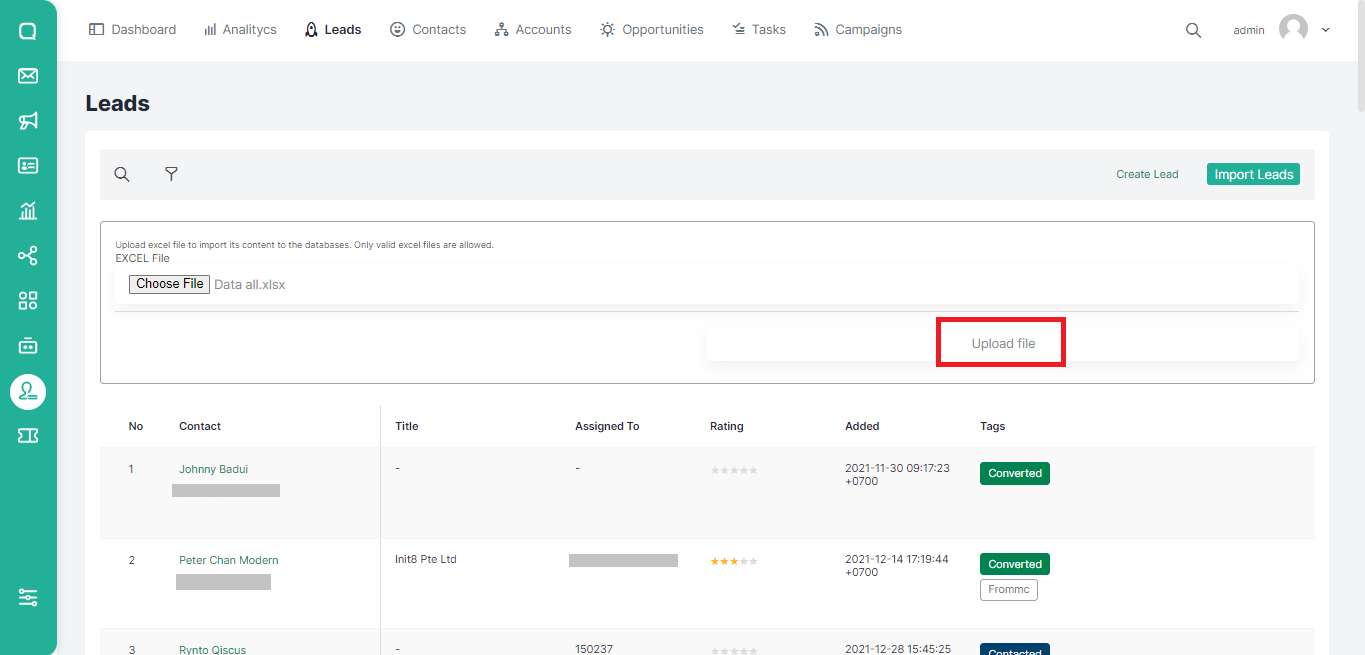Open the Campaigns tab
The width and height of the screenshot is (1365, 655).
(858, 30)
